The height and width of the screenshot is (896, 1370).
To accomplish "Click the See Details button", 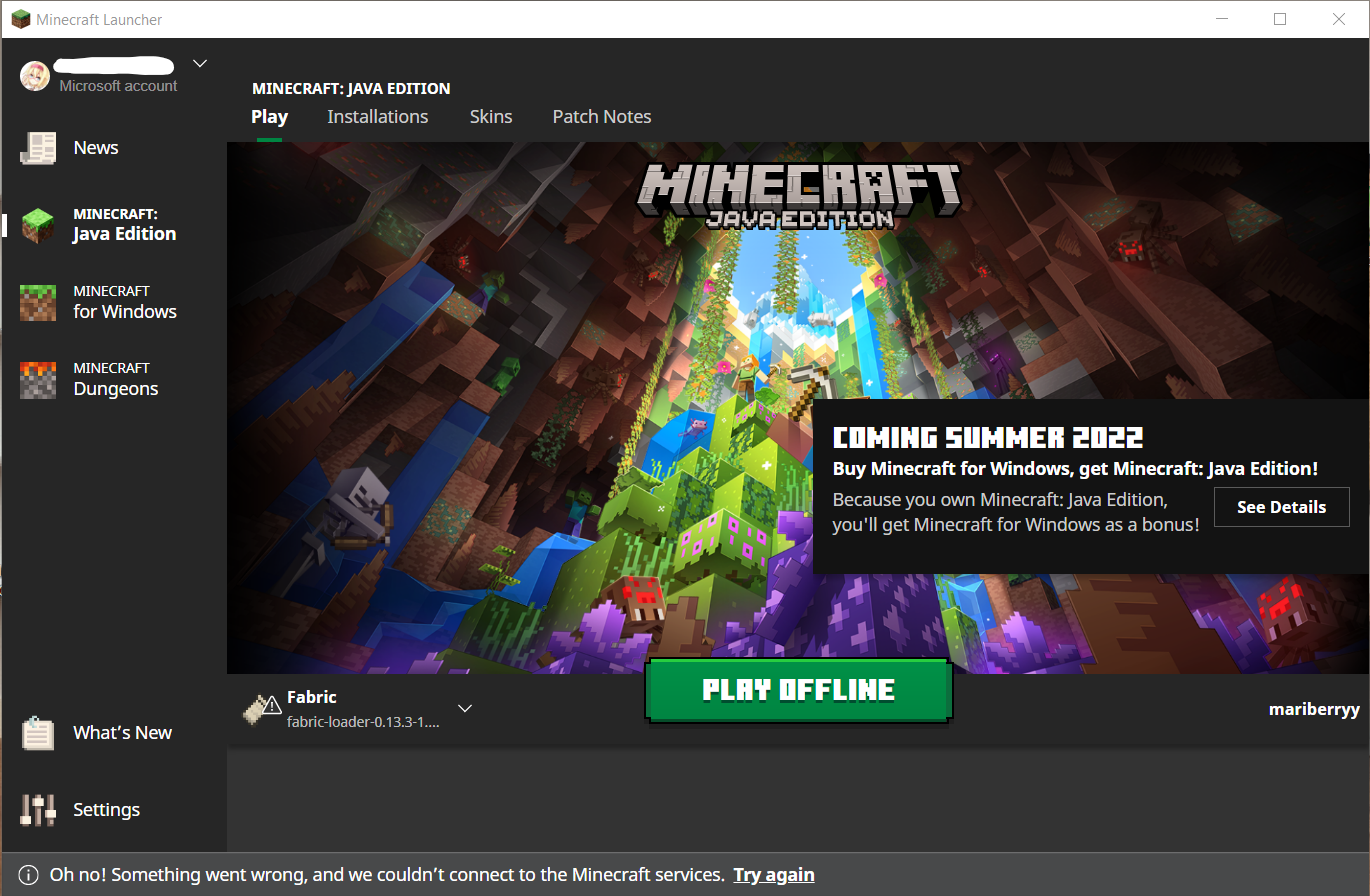I will click(x=1282, y=507).
